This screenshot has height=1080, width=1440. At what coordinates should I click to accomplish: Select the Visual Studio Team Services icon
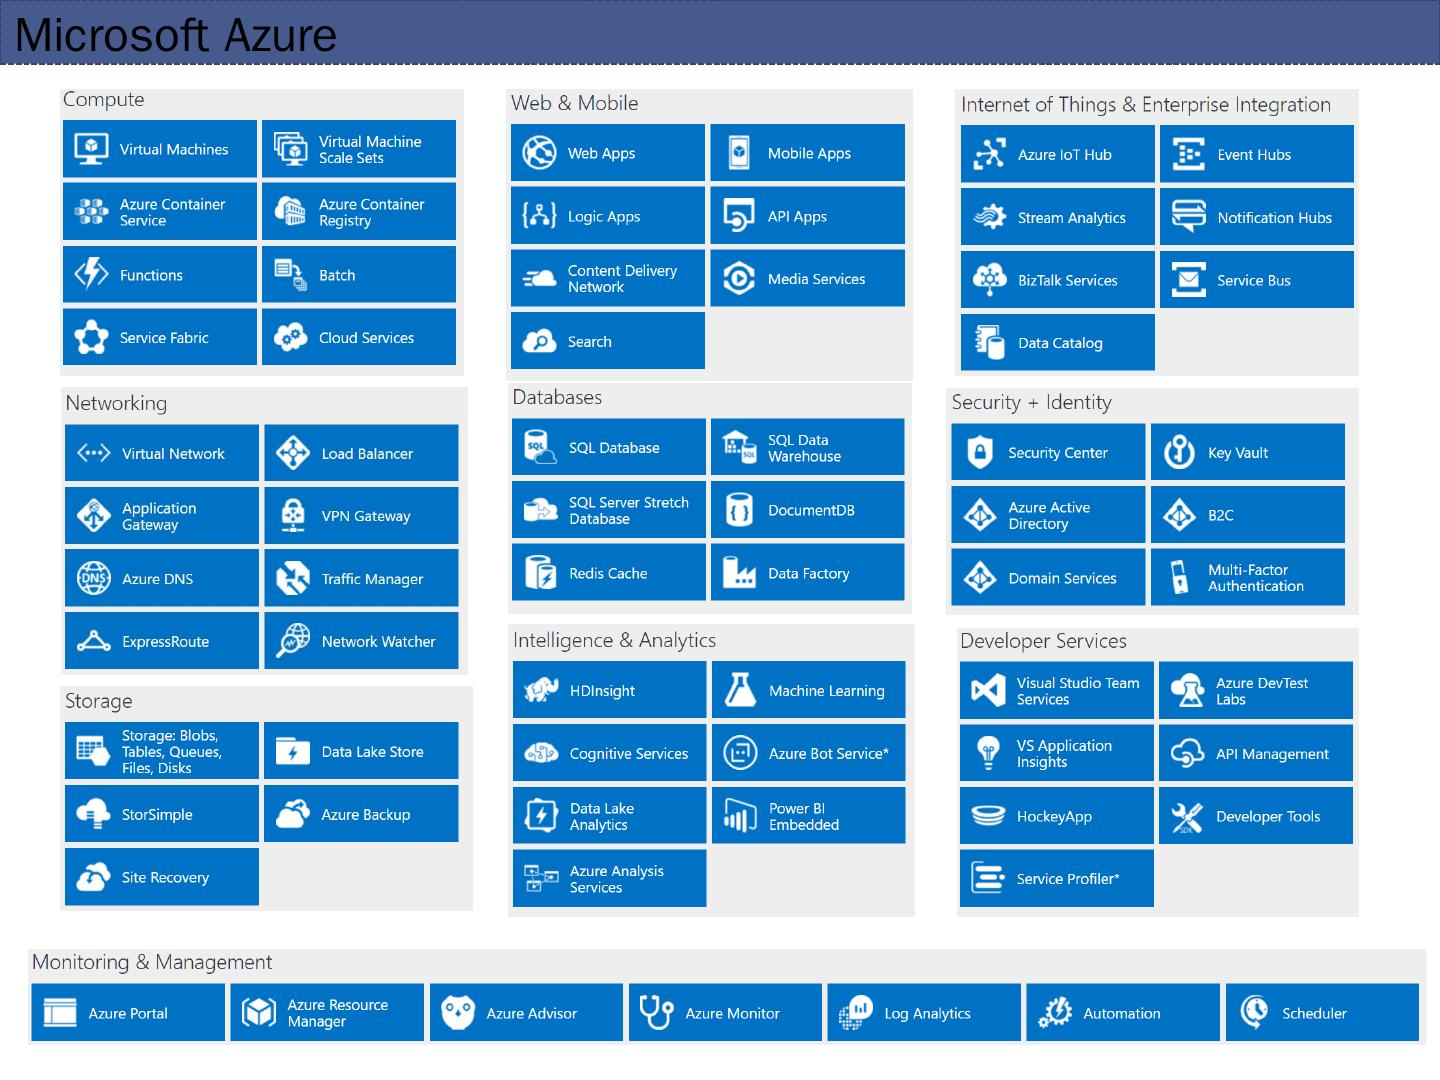[988, 690]
